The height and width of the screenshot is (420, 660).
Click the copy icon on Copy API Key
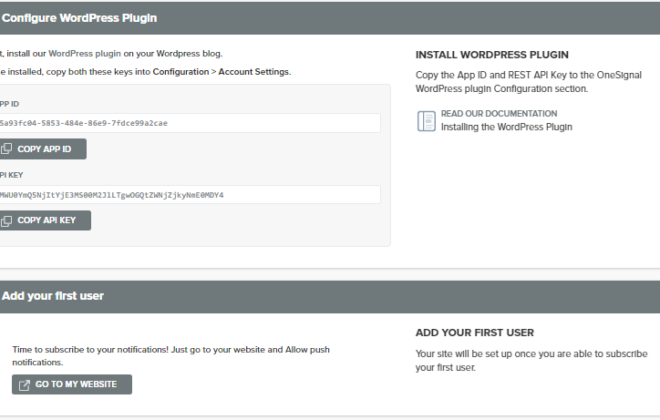[x=6, y=221]
